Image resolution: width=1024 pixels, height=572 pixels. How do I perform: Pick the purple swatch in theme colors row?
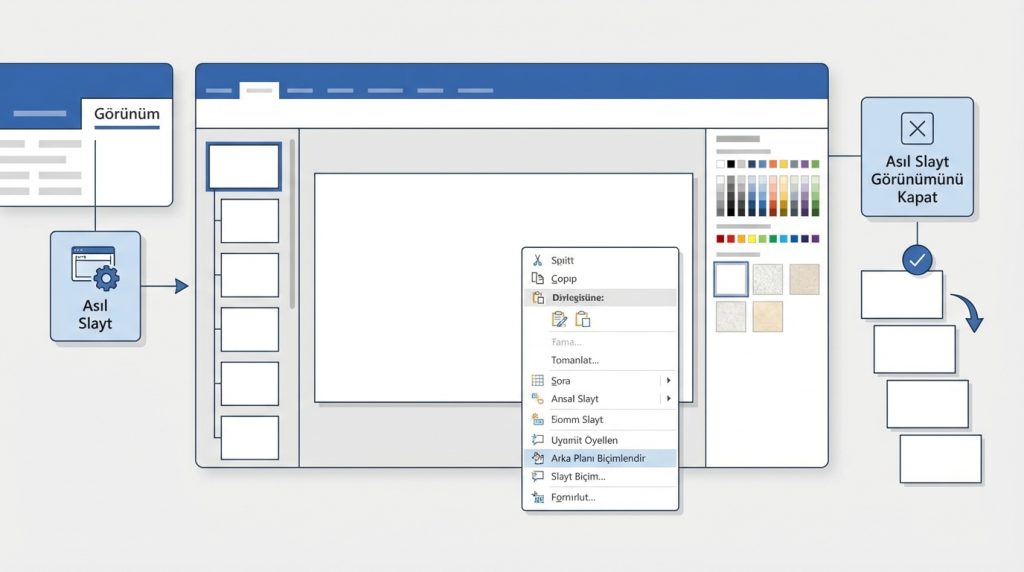[805, 164]
